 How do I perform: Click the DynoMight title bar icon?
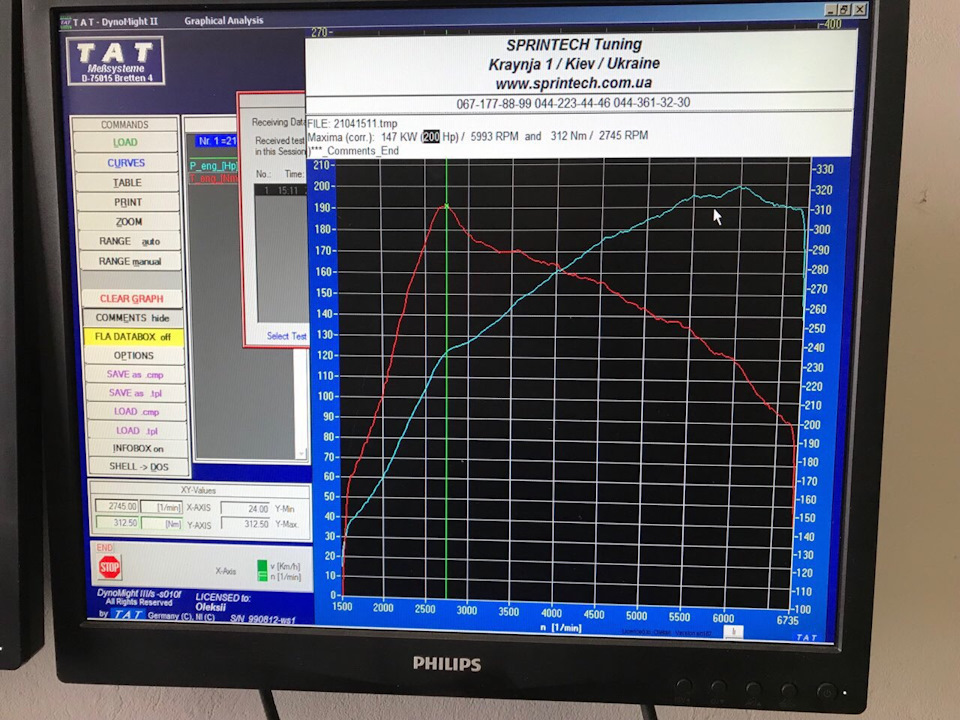click(66, 23)
